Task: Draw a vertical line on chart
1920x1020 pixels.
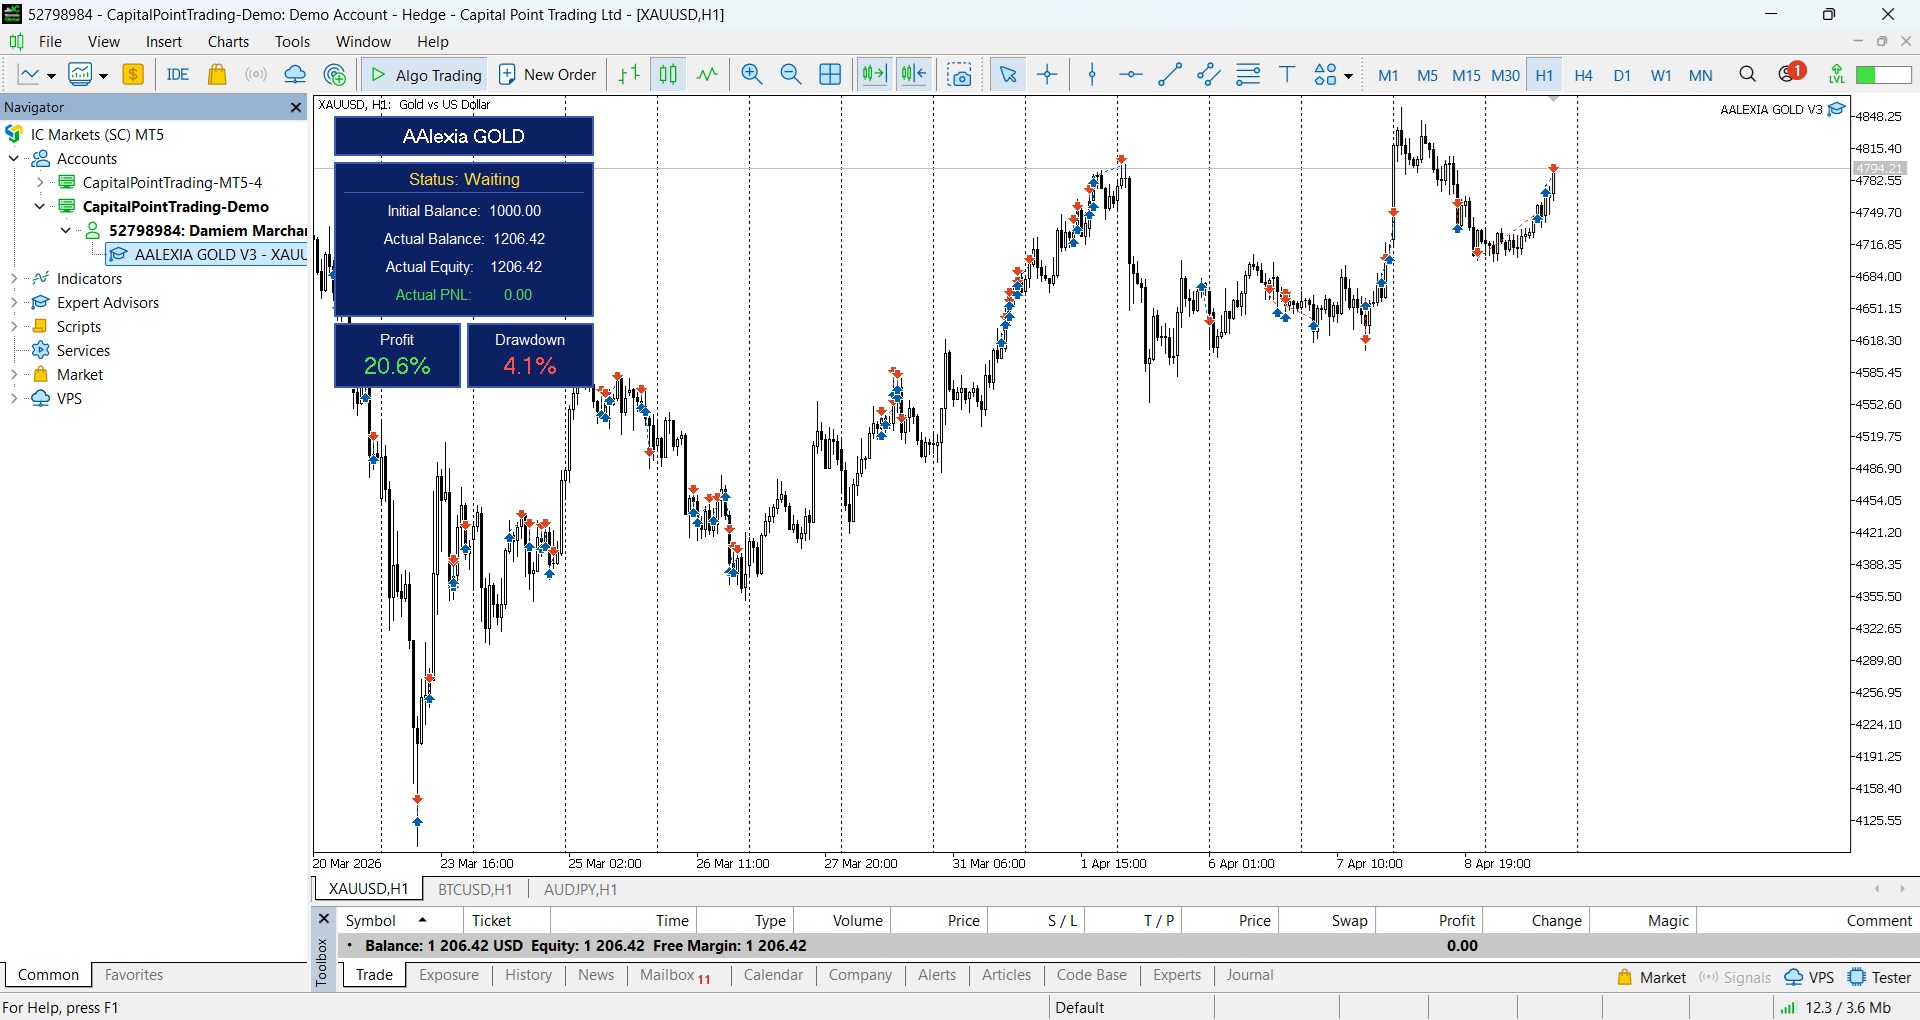Action: pos(1092,75)
